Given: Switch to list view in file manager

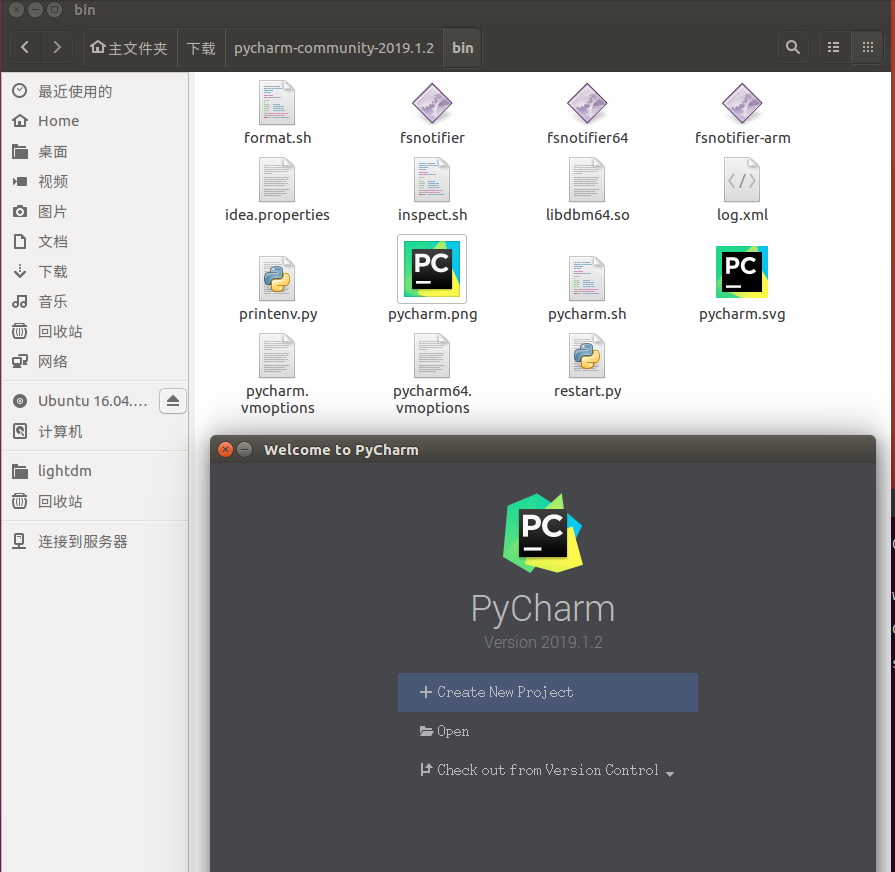Looking at the screenshot, I should coord(833,47).
